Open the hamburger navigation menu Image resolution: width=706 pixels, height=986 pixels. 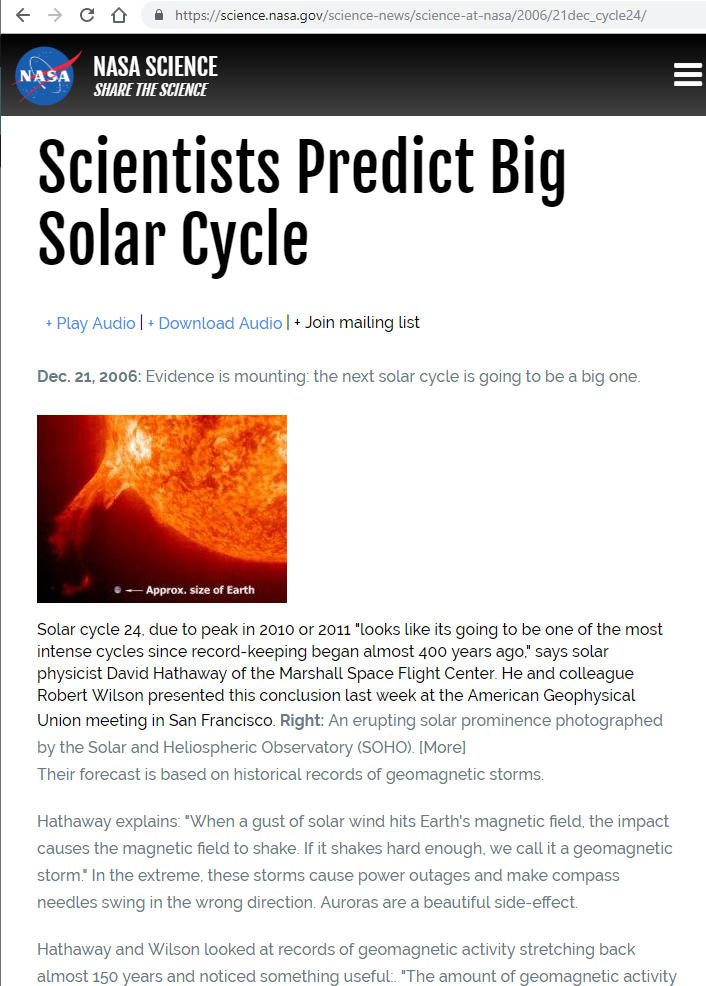pos(688,75)
